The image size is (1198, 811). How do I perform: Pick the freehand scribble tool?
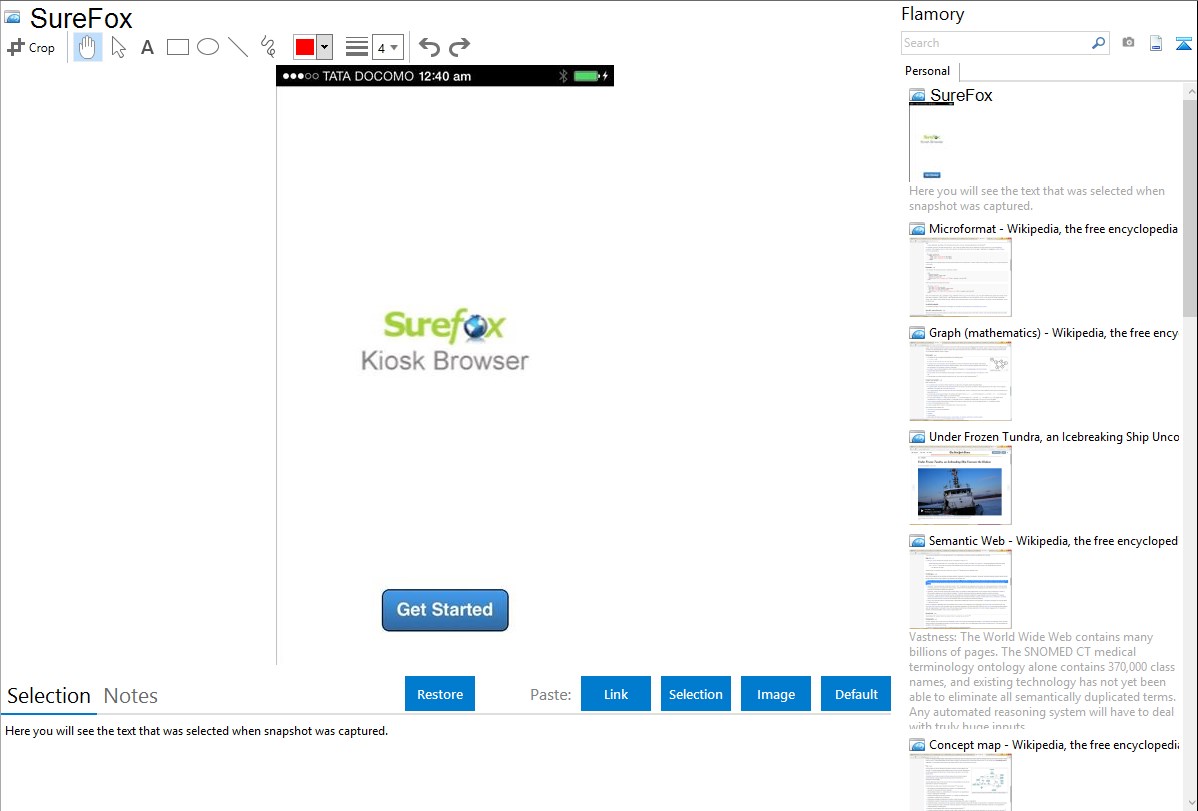[x=268, y=47]
